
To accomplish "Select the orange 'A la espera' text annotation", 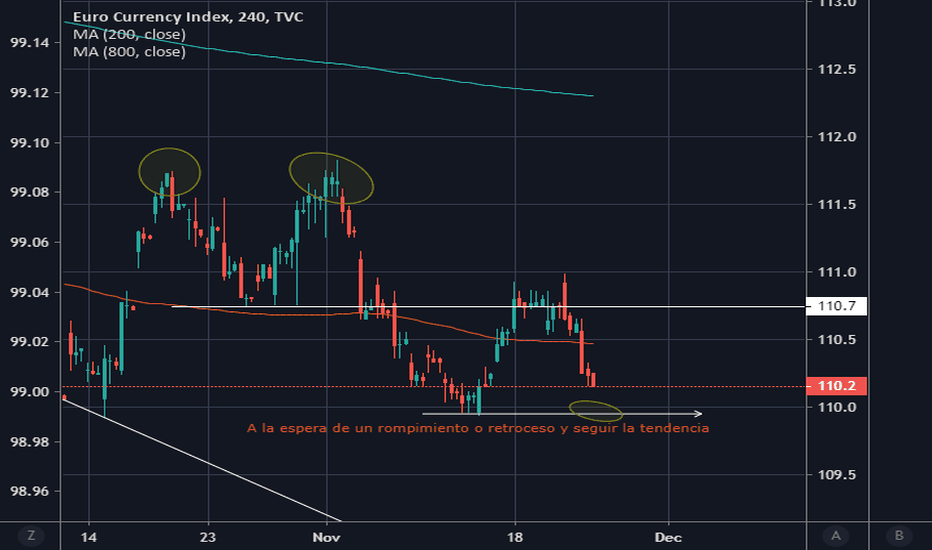I will (478, 428).
